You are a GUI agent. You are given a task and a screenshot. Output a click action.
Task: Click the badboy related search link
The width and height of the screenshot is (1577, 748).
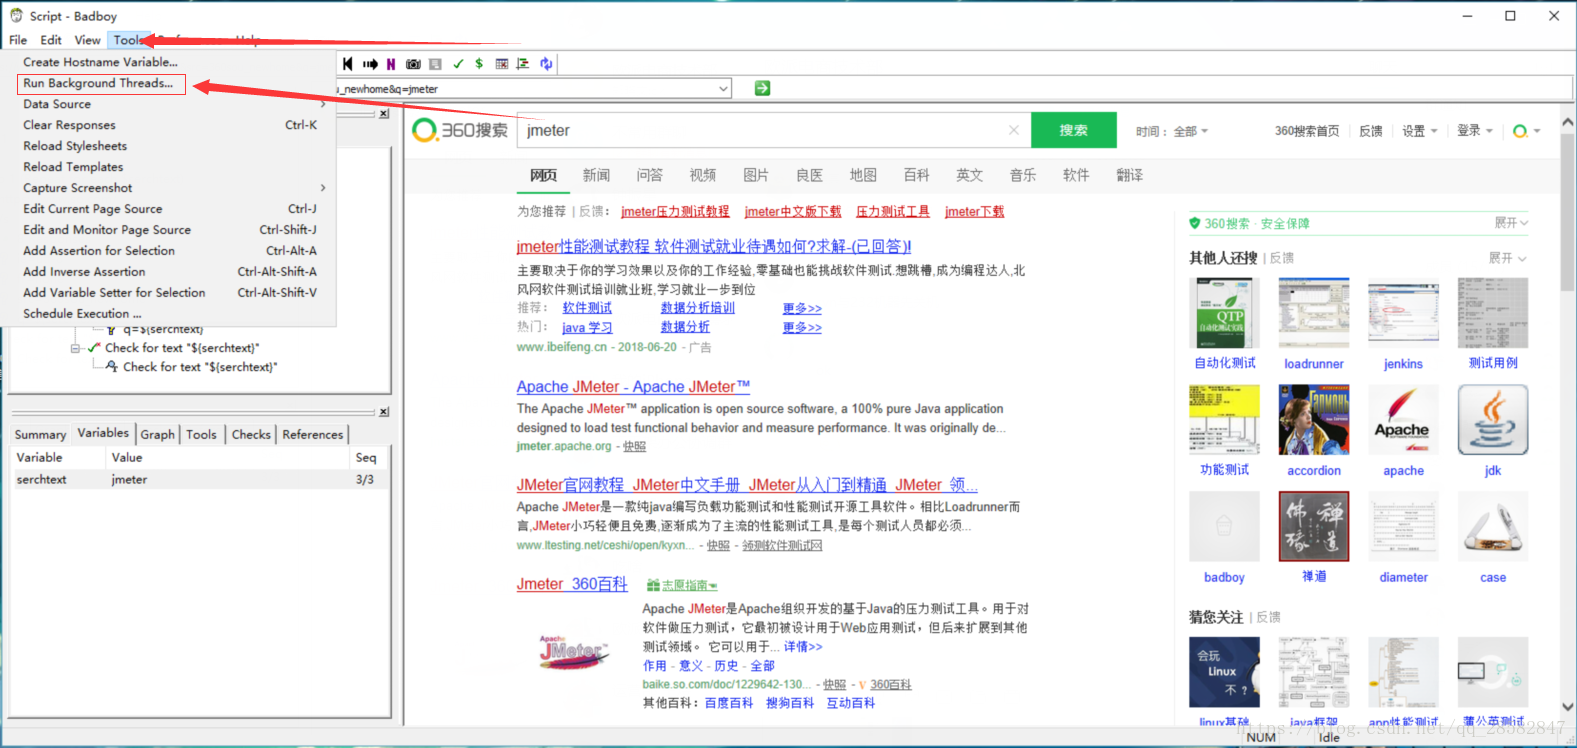[x=1224, y=577]
